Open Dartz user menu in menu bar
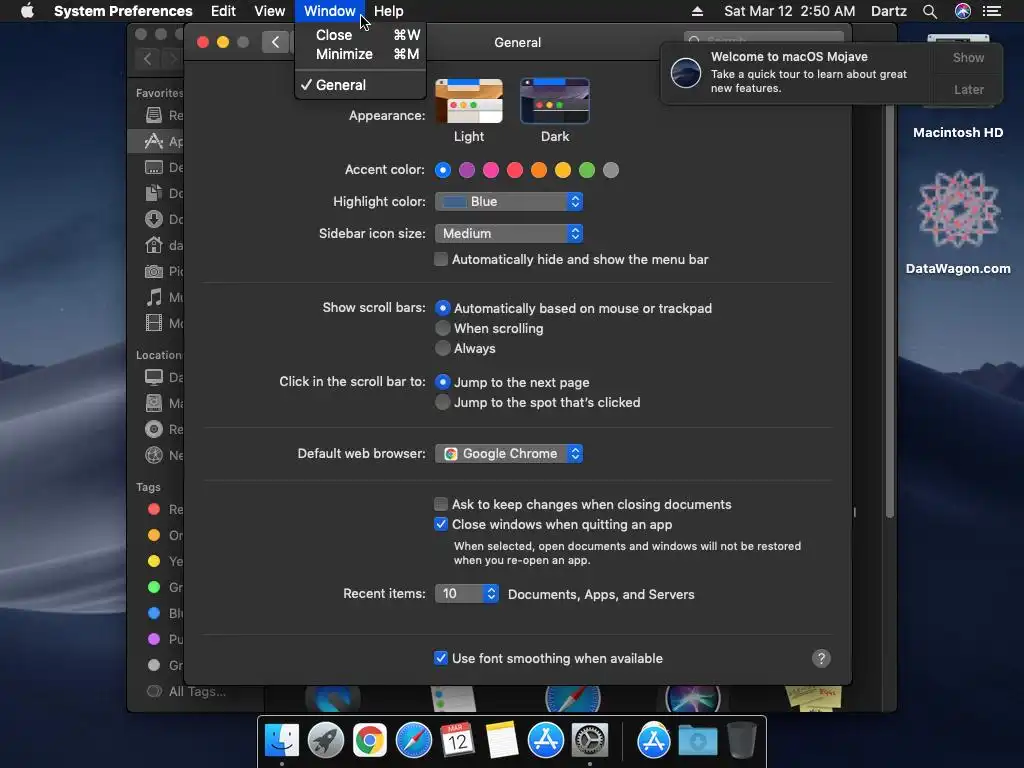This screenshot has height=768, width=1024. tap(888, 11)
